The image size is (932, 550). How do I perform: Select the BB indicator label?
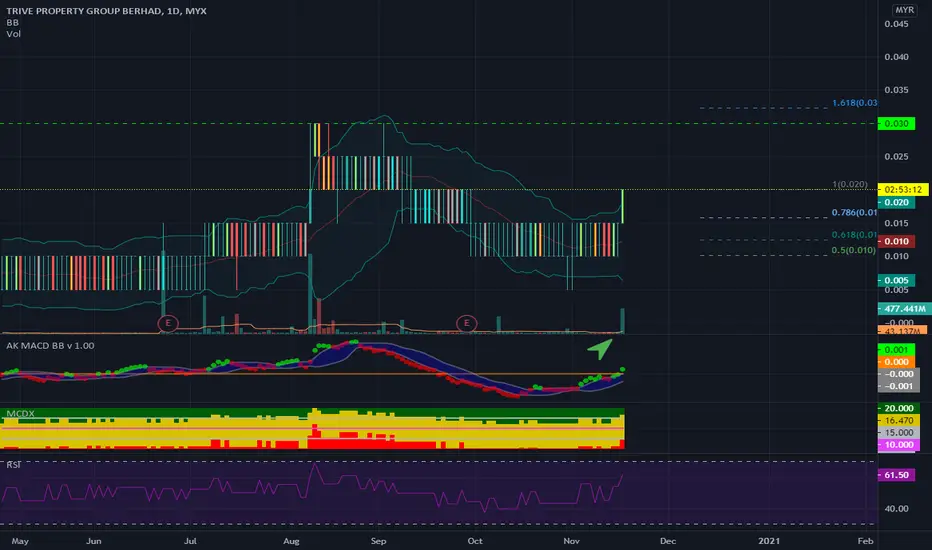(12, 23)
